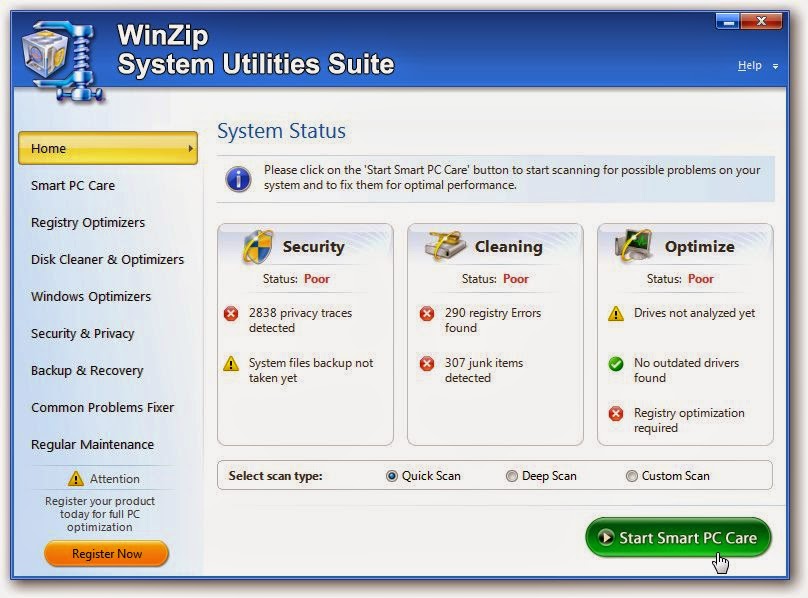This screenshot has width=808, height=598.
Task: Click the Optimize panel heading
Action: [x=699, y=246]
